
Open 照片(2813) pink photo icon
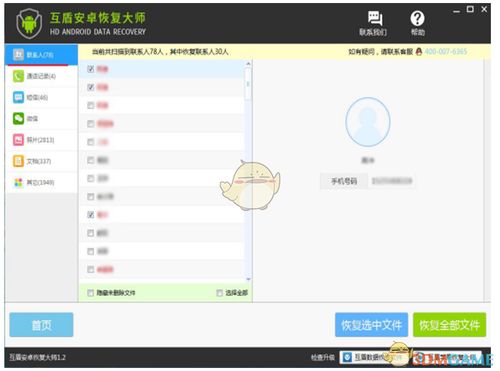coord(18,140)
